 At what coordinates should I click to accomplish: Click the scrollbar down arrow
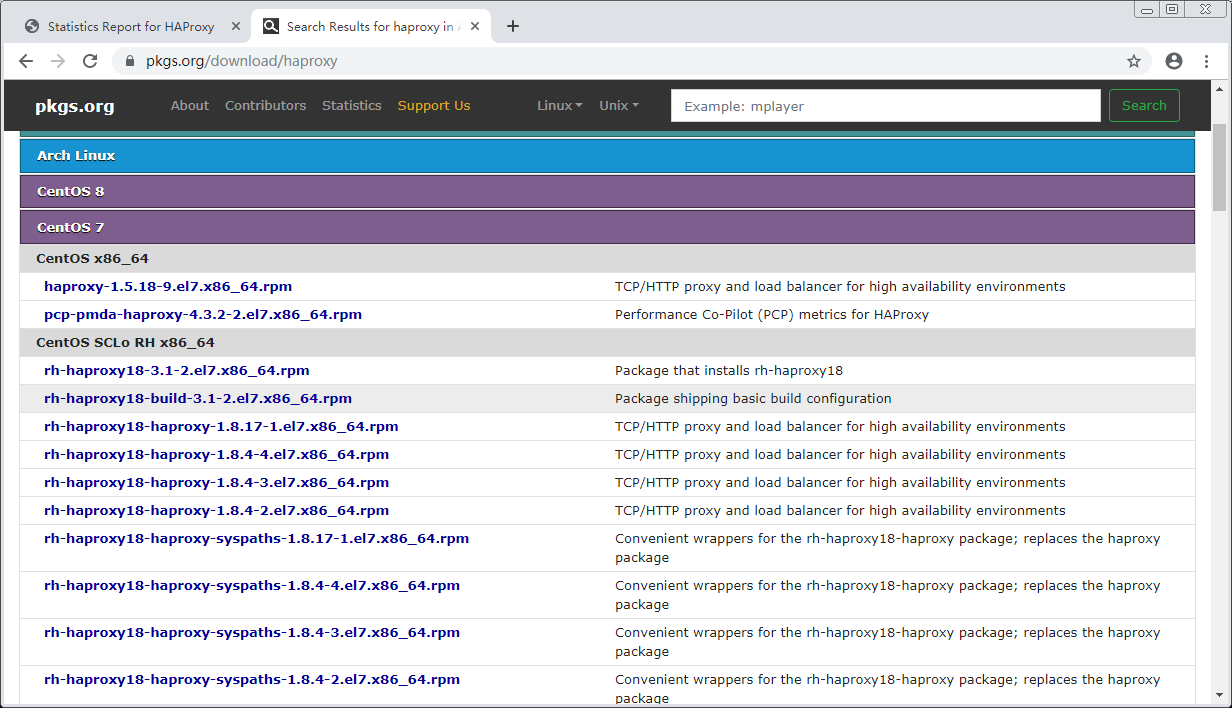pyautogui.click(x=1219, y=696)
